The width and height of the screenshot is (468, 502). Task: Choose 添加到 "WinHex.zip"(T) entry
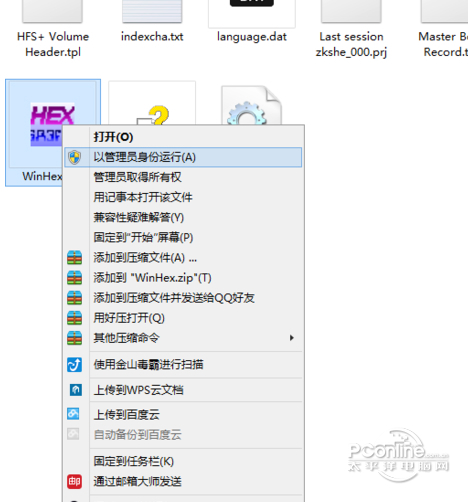click(x=183, y=278)
